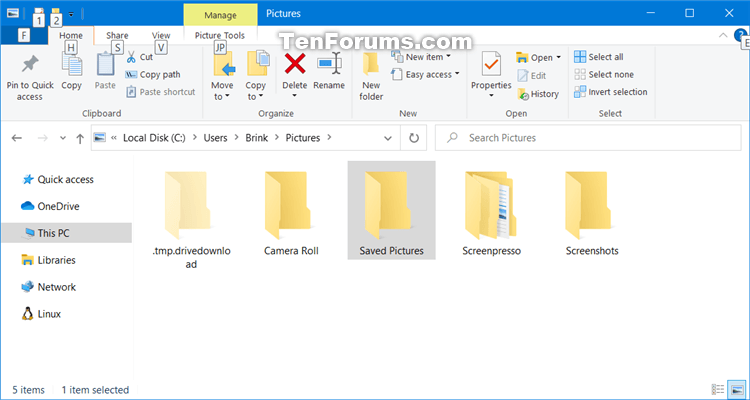This screenshot has width=750, height=400.
Task: Switch to the Home ribbon tab
Action: (x=71, y=35)
